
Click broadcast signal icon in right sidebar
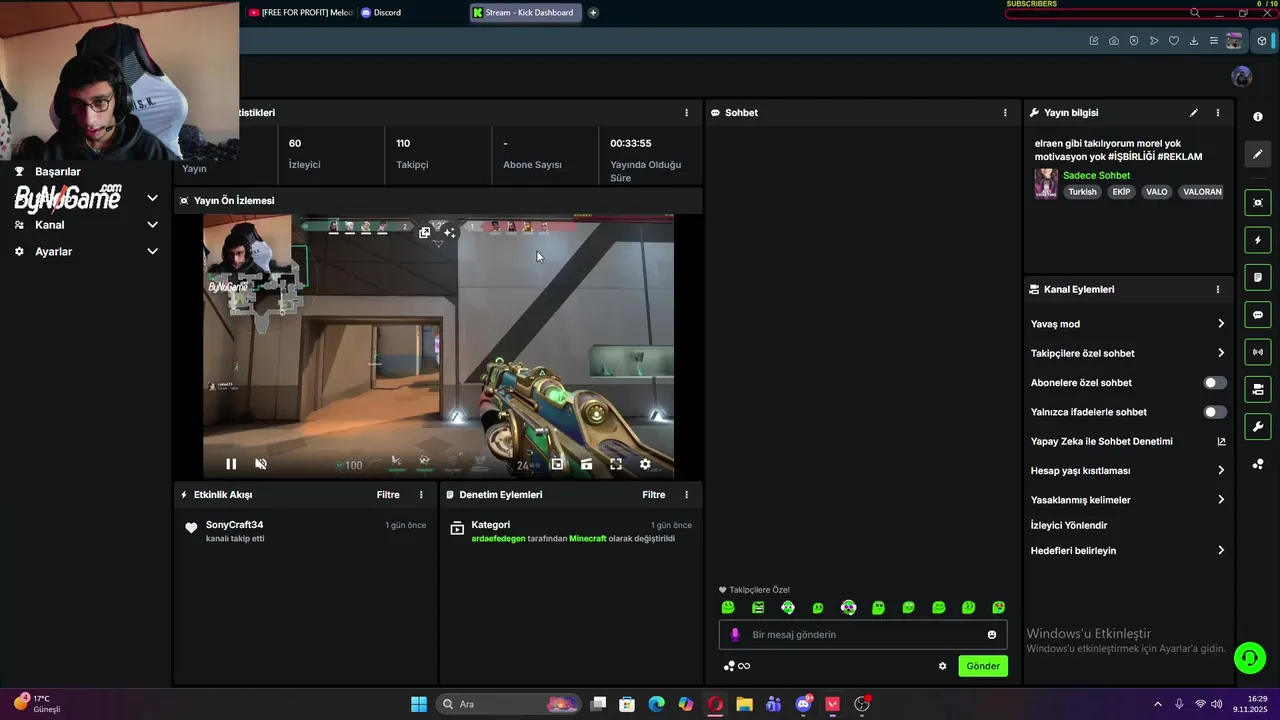[x=1258, y=352]
